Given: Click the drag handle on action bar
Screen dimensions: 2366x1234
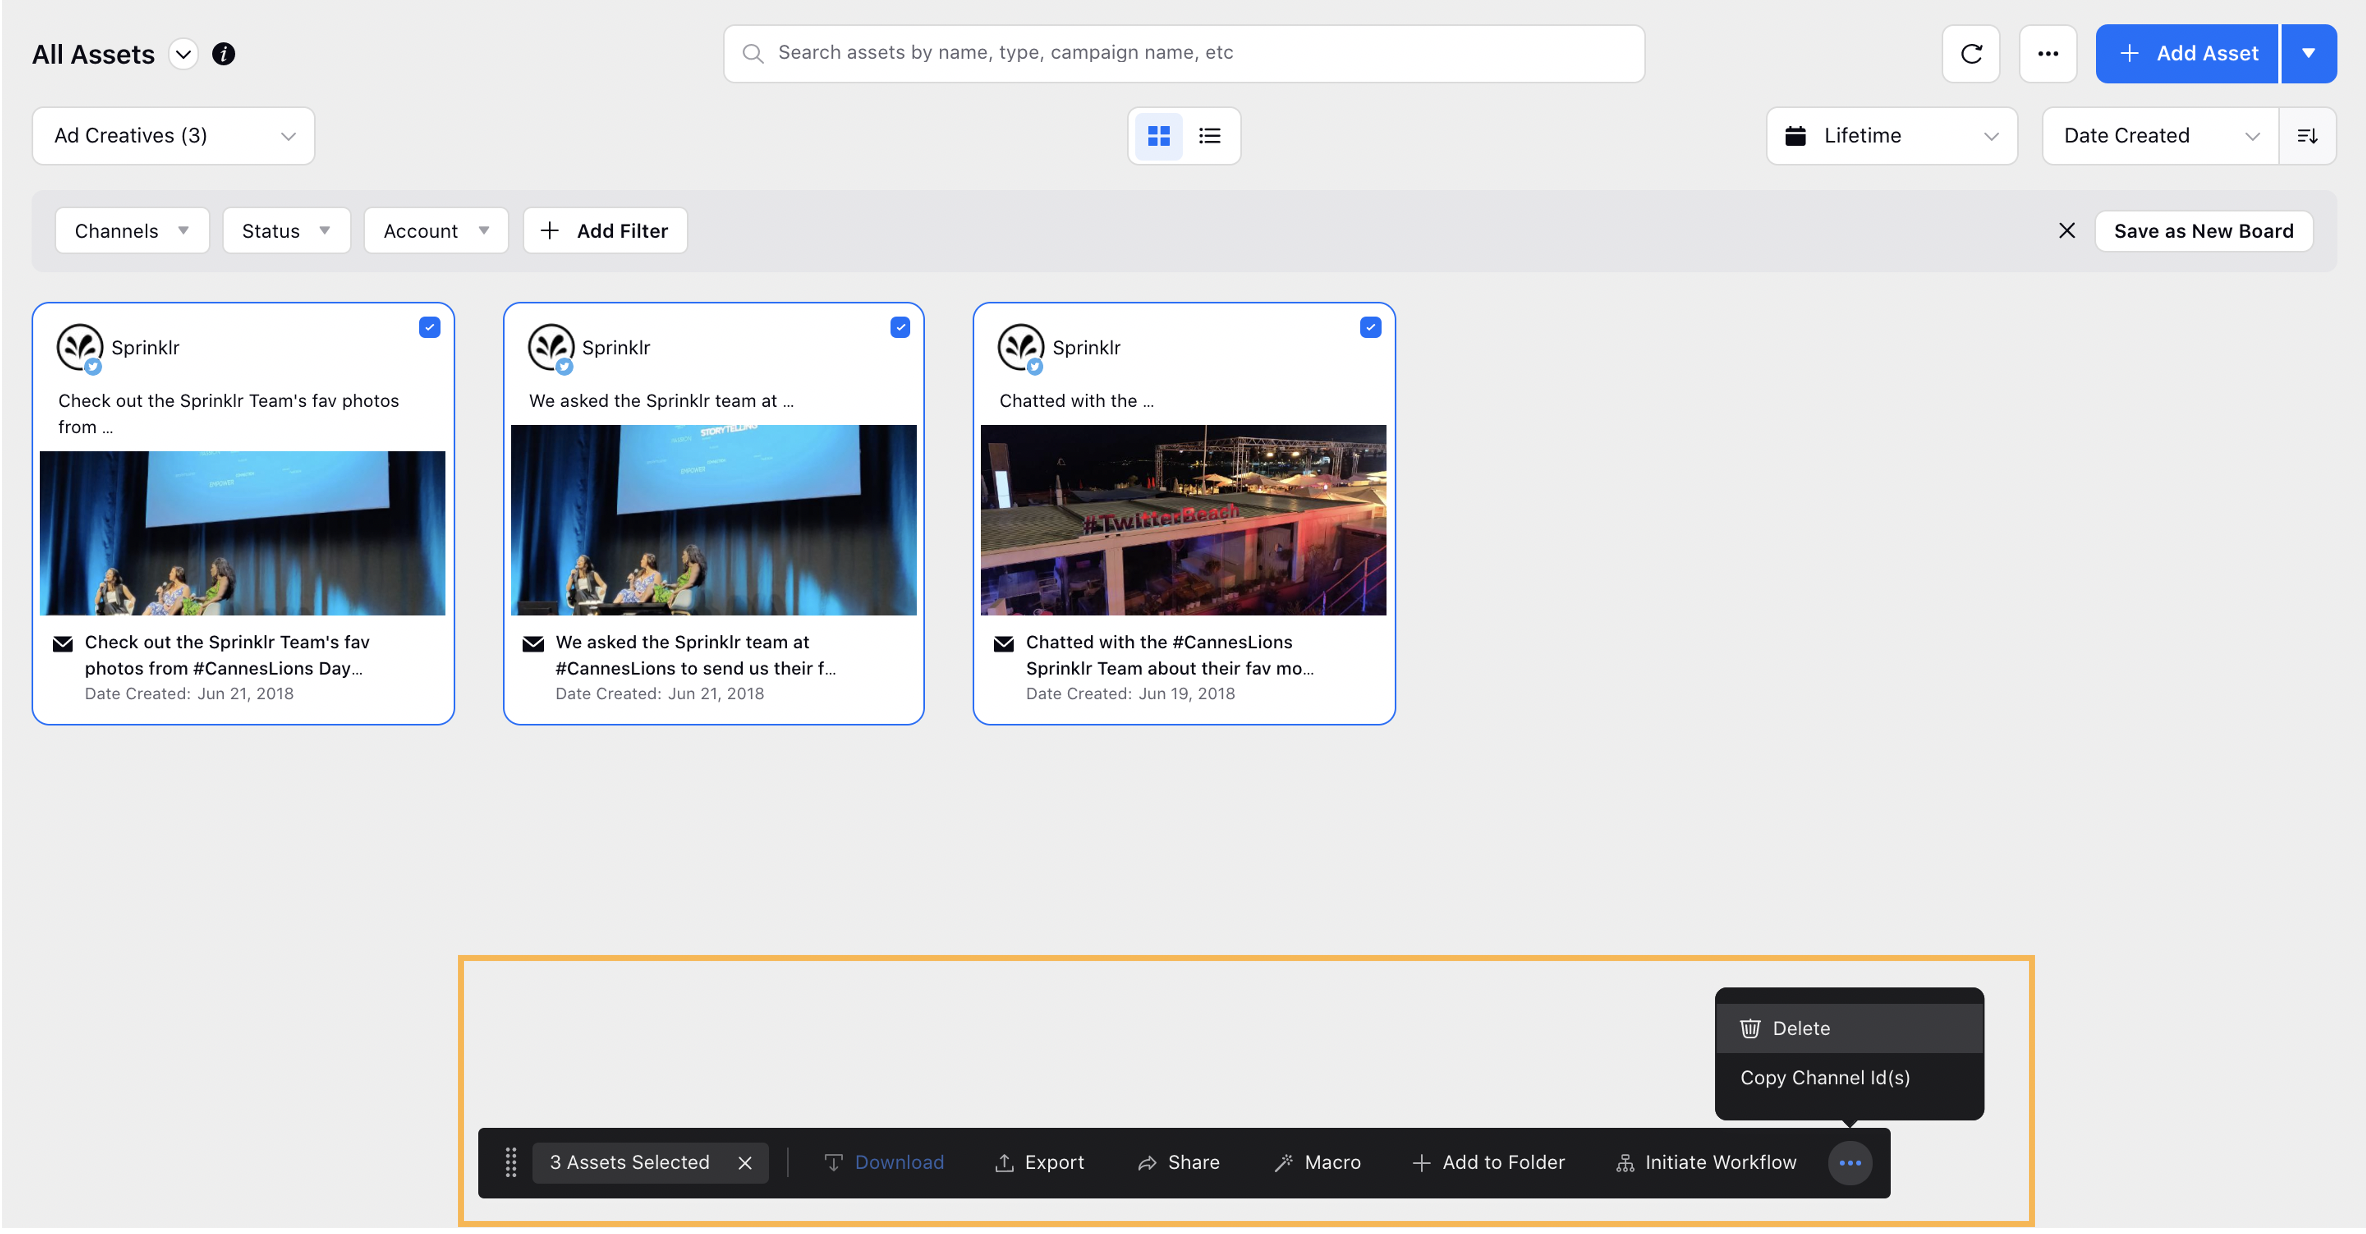Looking at the screenshot, I should 511,1162.
